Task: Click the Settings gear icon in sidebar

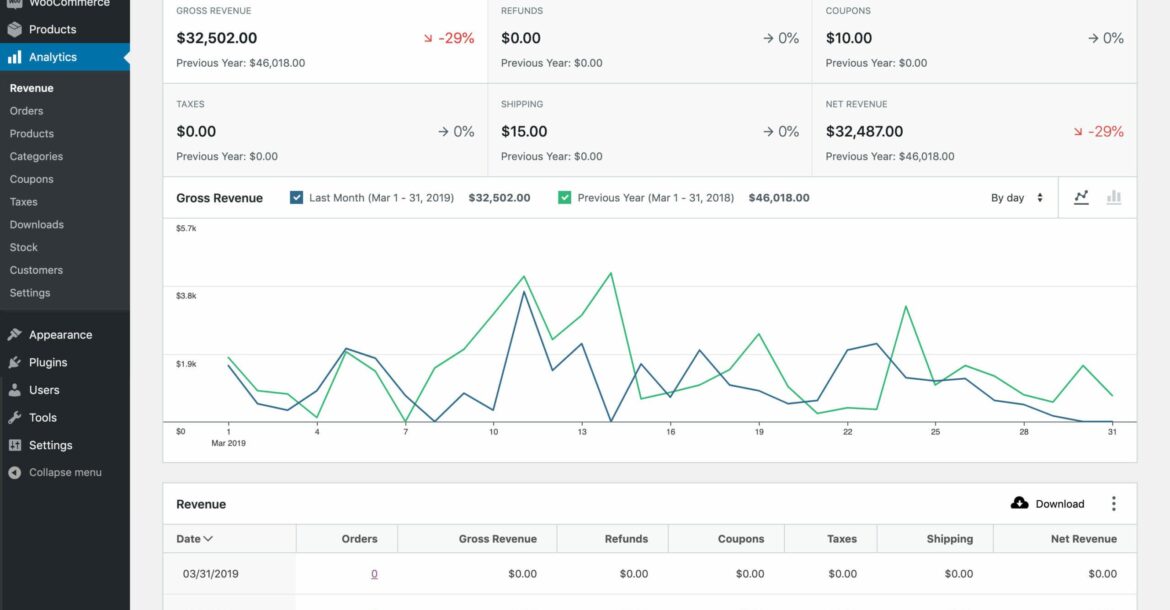Action: (14, 444)
